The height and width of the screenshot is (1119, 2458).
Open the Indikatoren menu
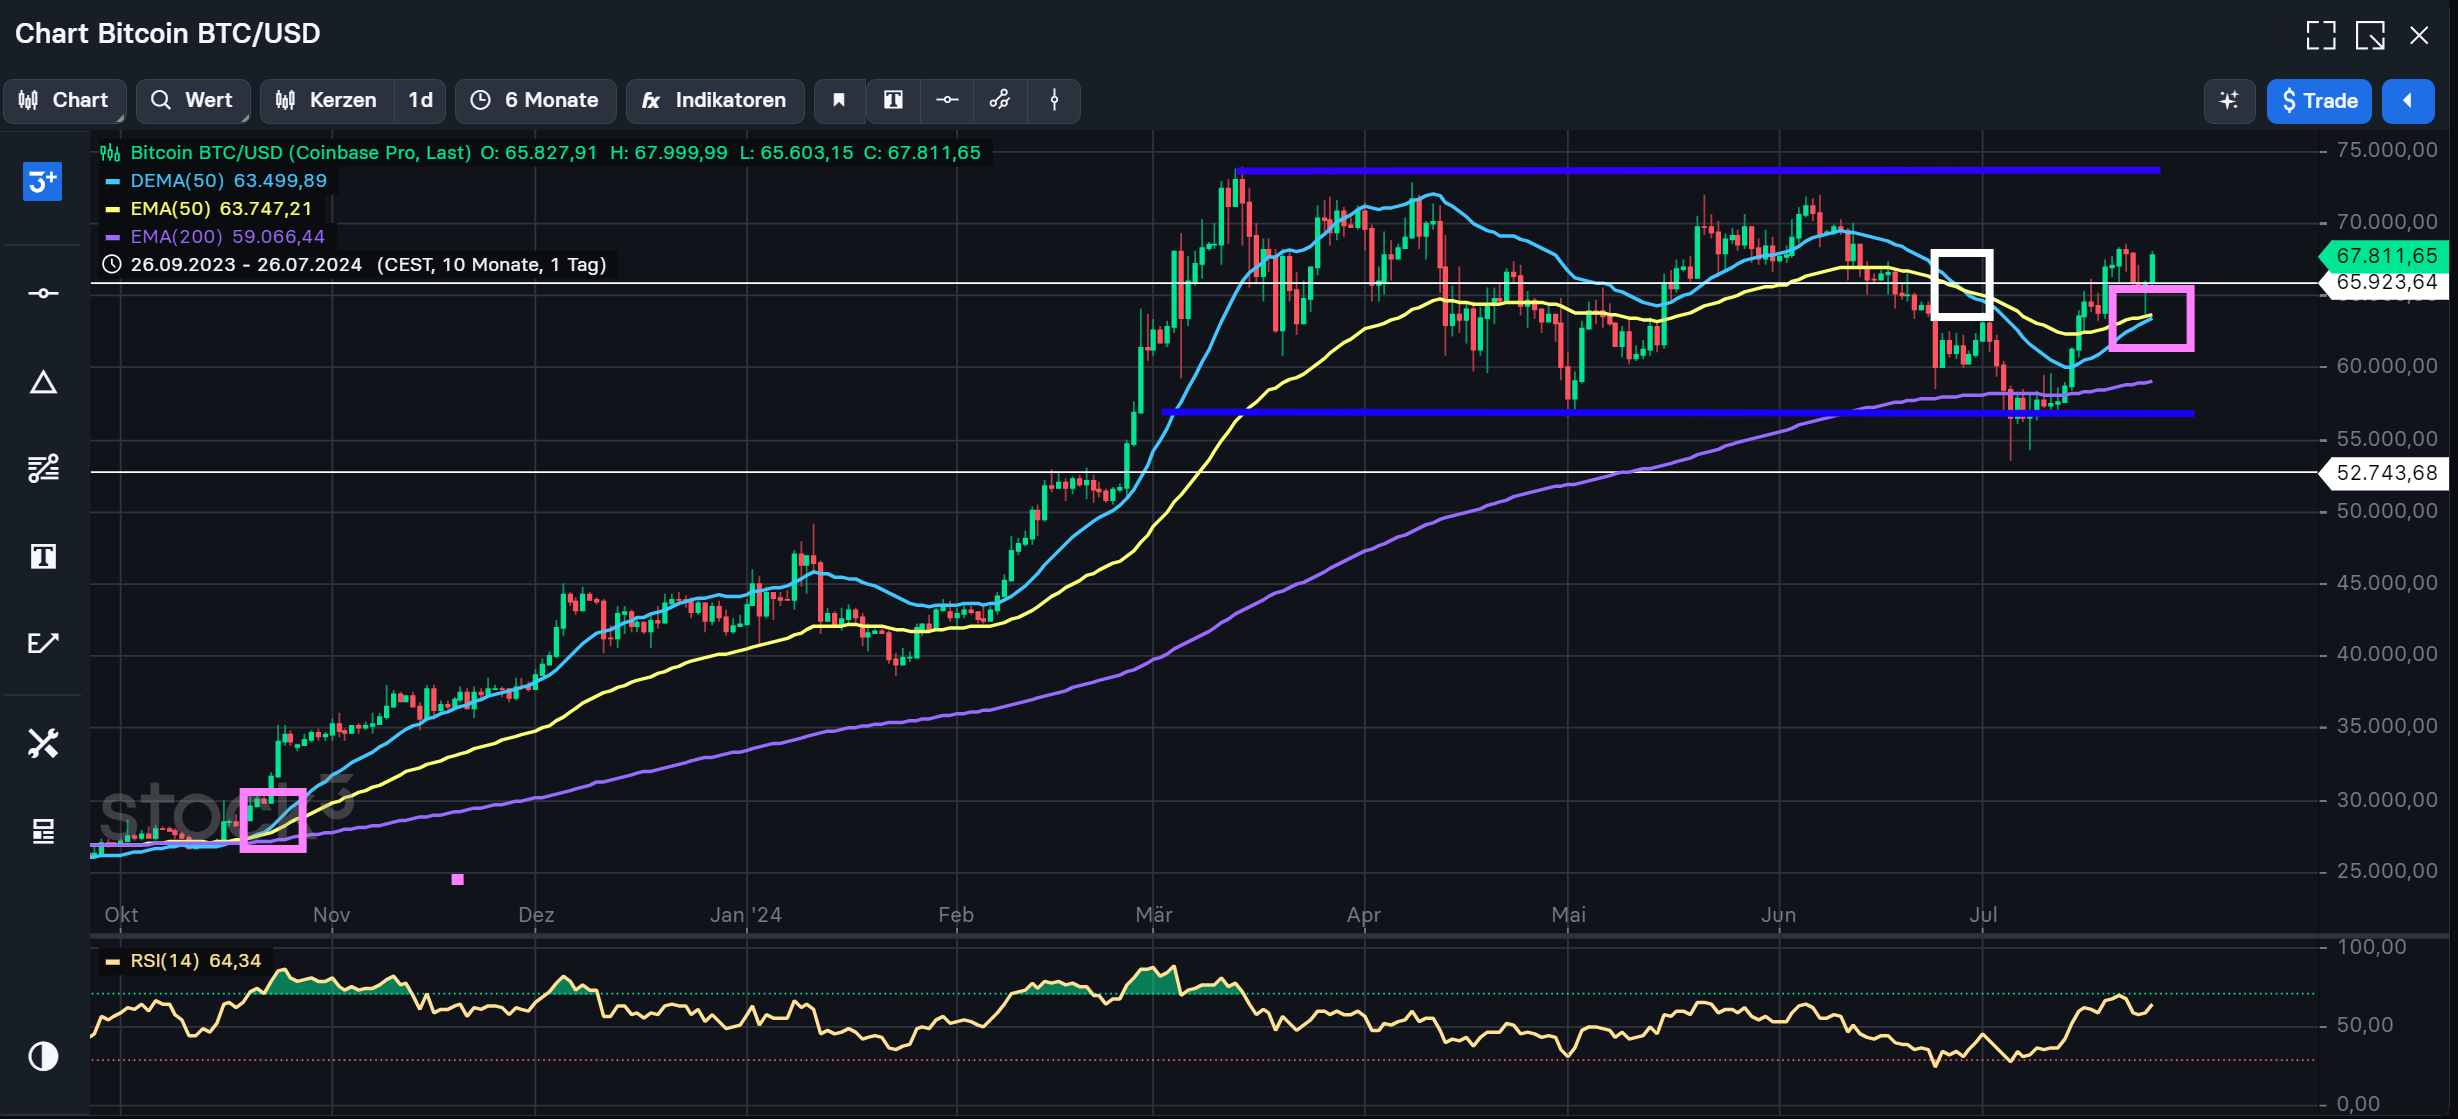(x=715, y=101)
